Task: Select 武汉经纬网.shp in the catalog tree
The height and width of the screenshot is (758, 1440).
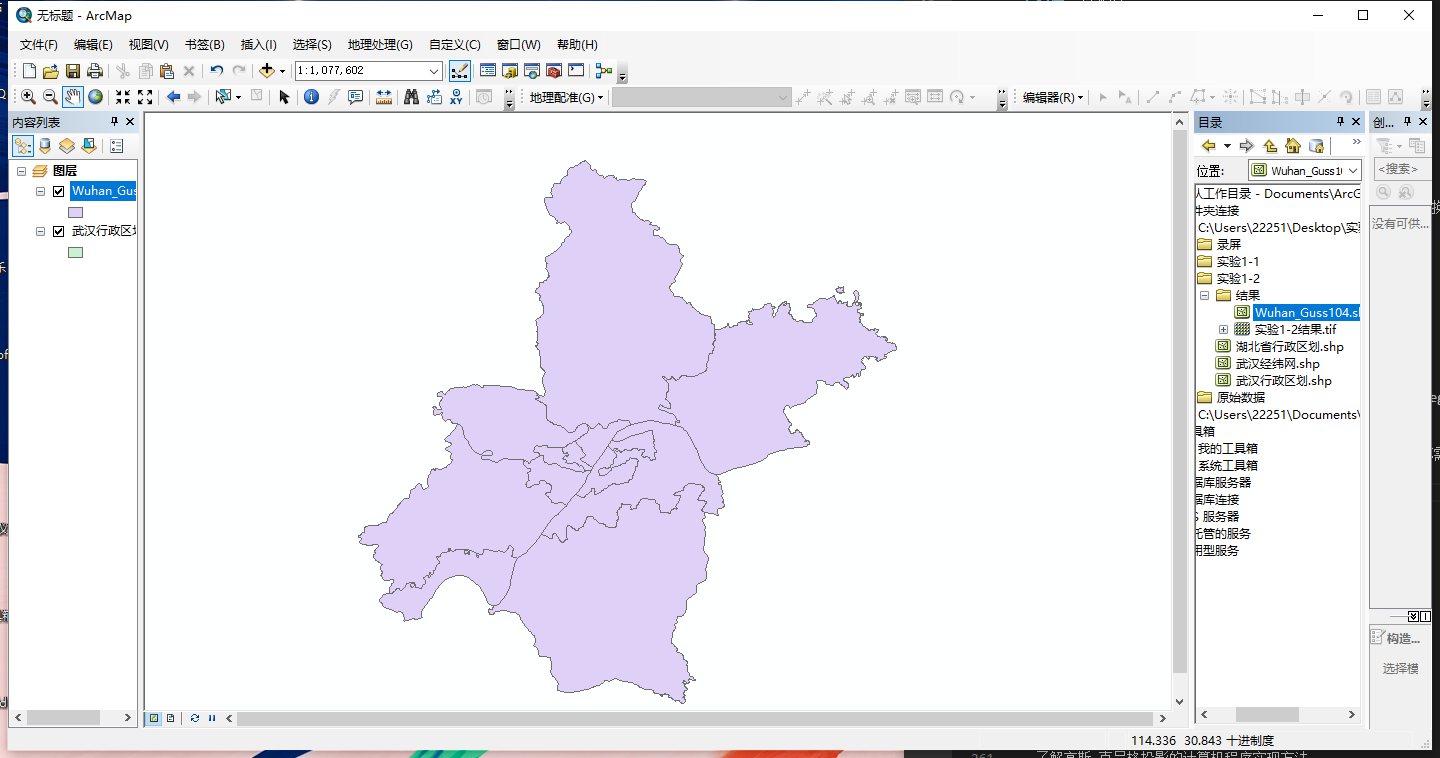Action: coord(1277,364)
